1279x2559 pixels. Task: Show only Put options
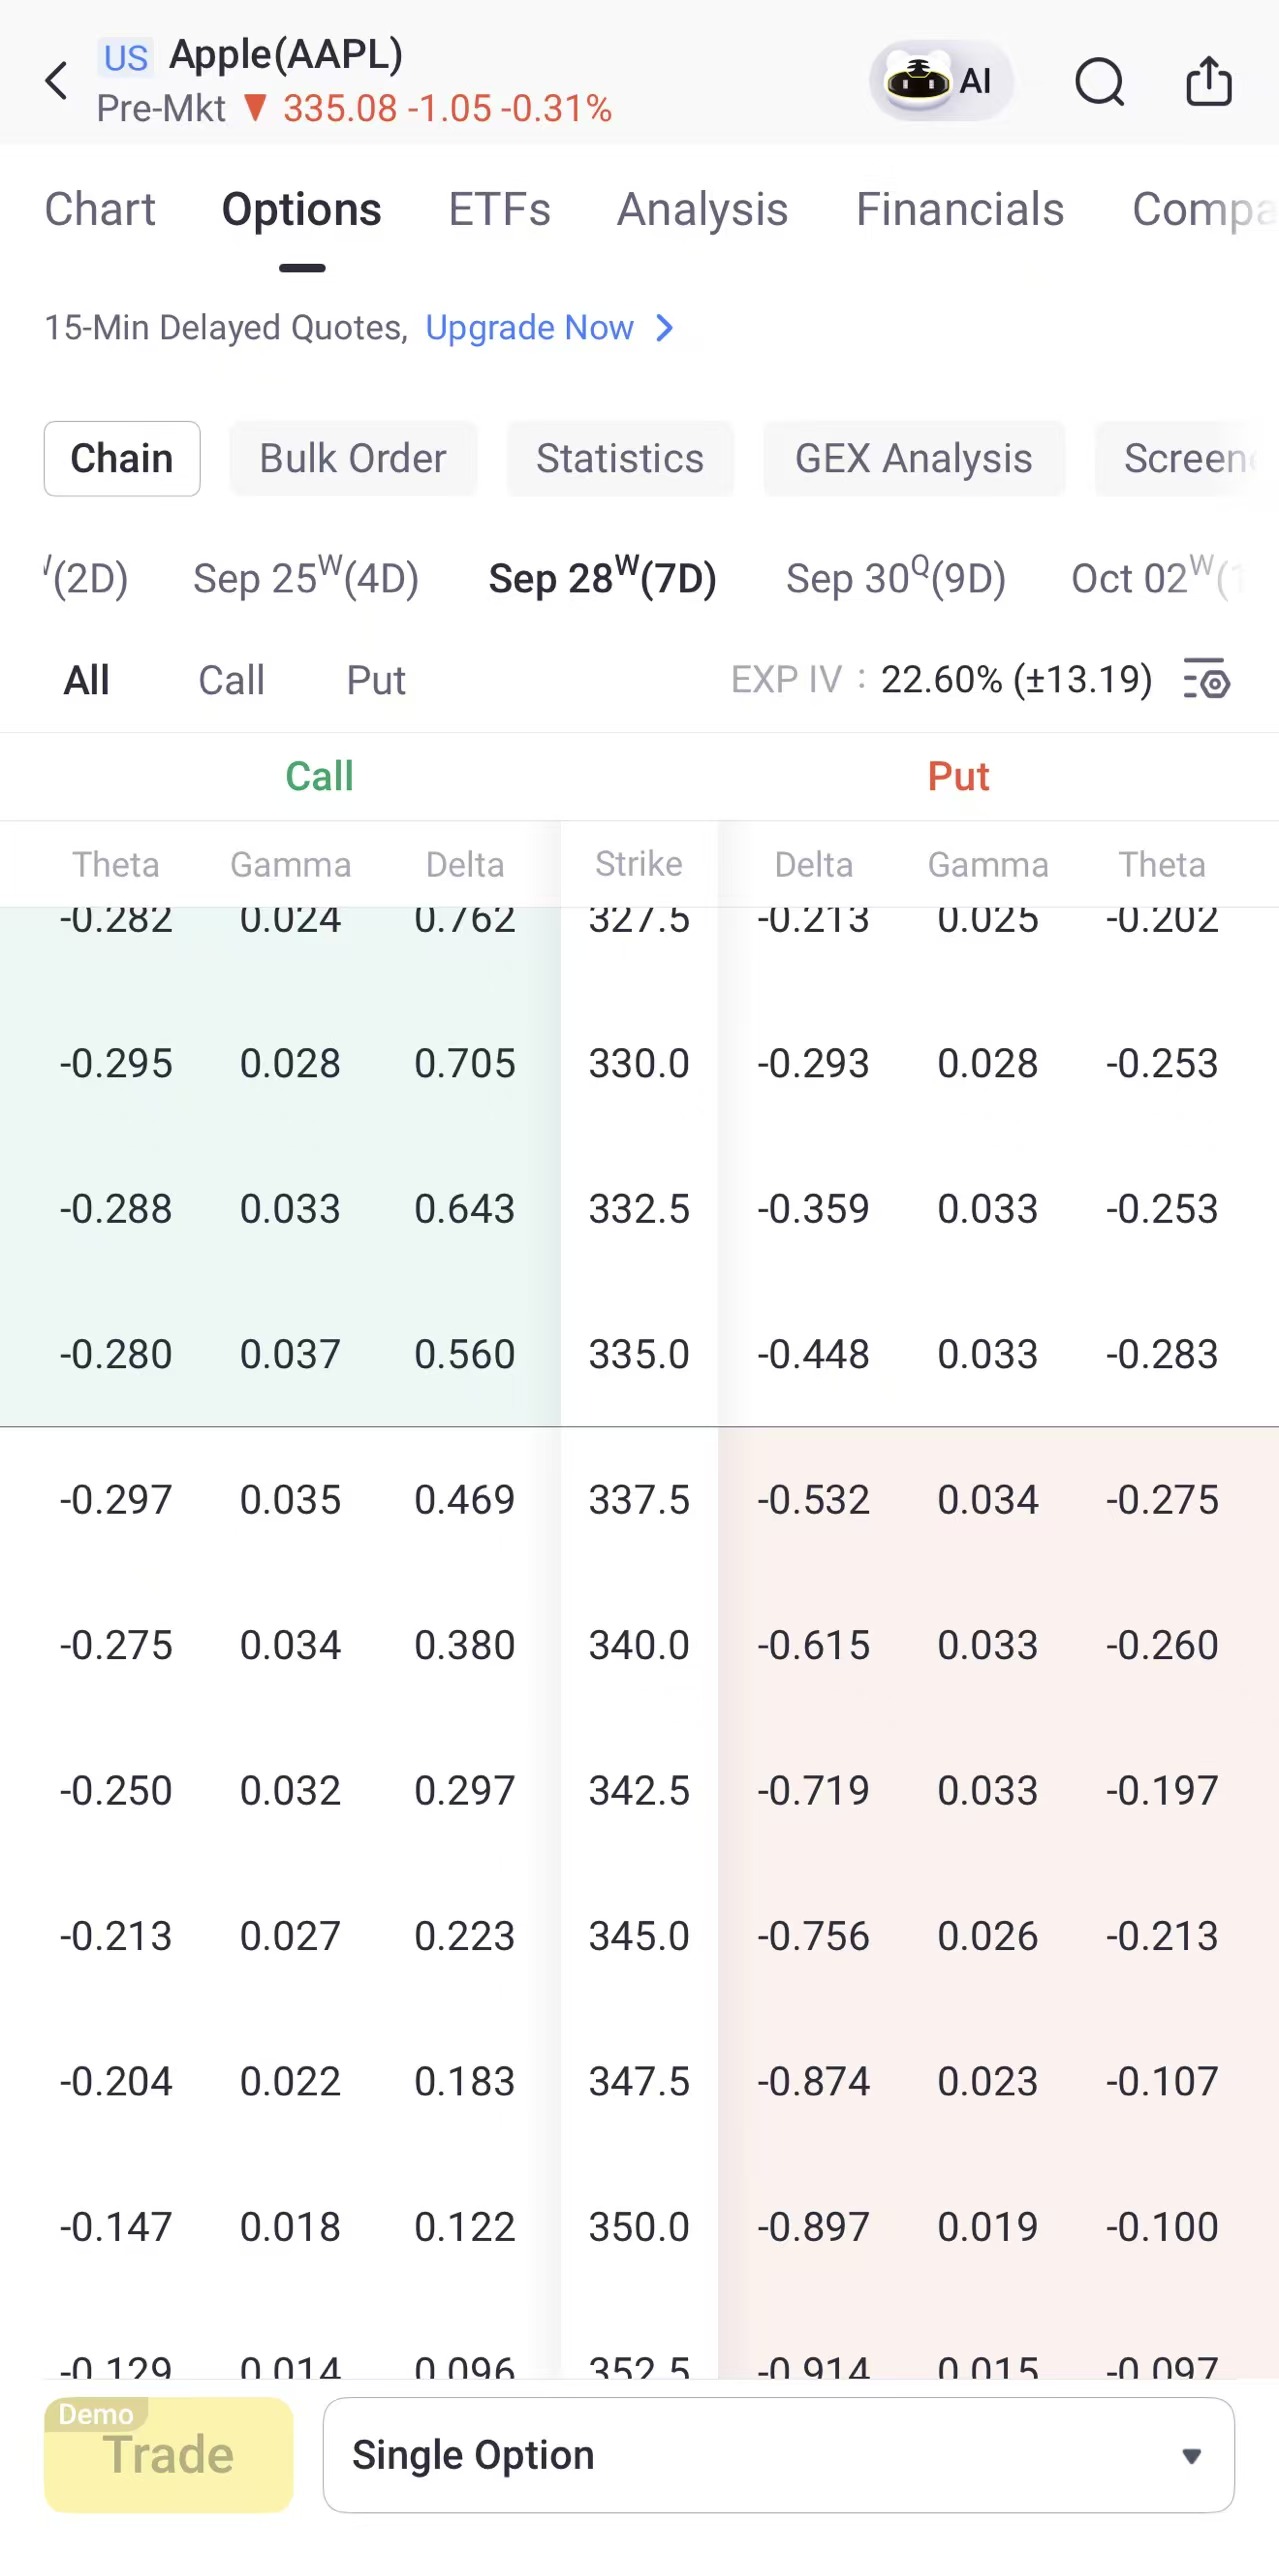coord(375,680)
